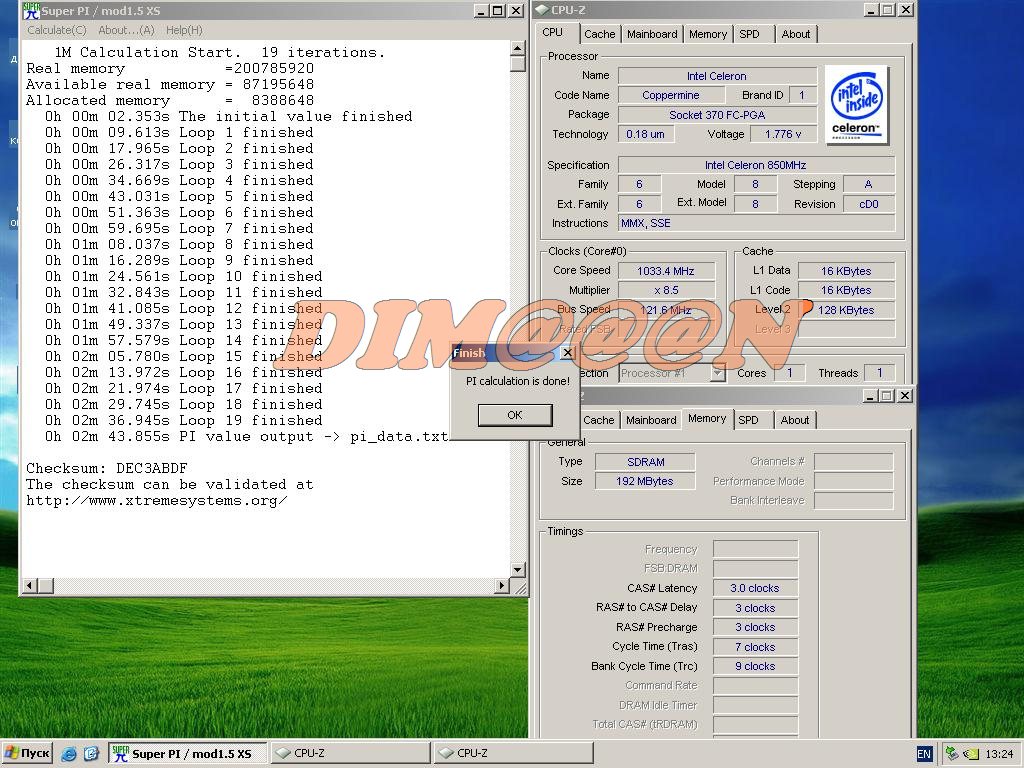Click left arrow of Super PI horizontal scrollbar
This screenshot has width=1024, height=768.
pyautogui.click(x=30, y=585)
